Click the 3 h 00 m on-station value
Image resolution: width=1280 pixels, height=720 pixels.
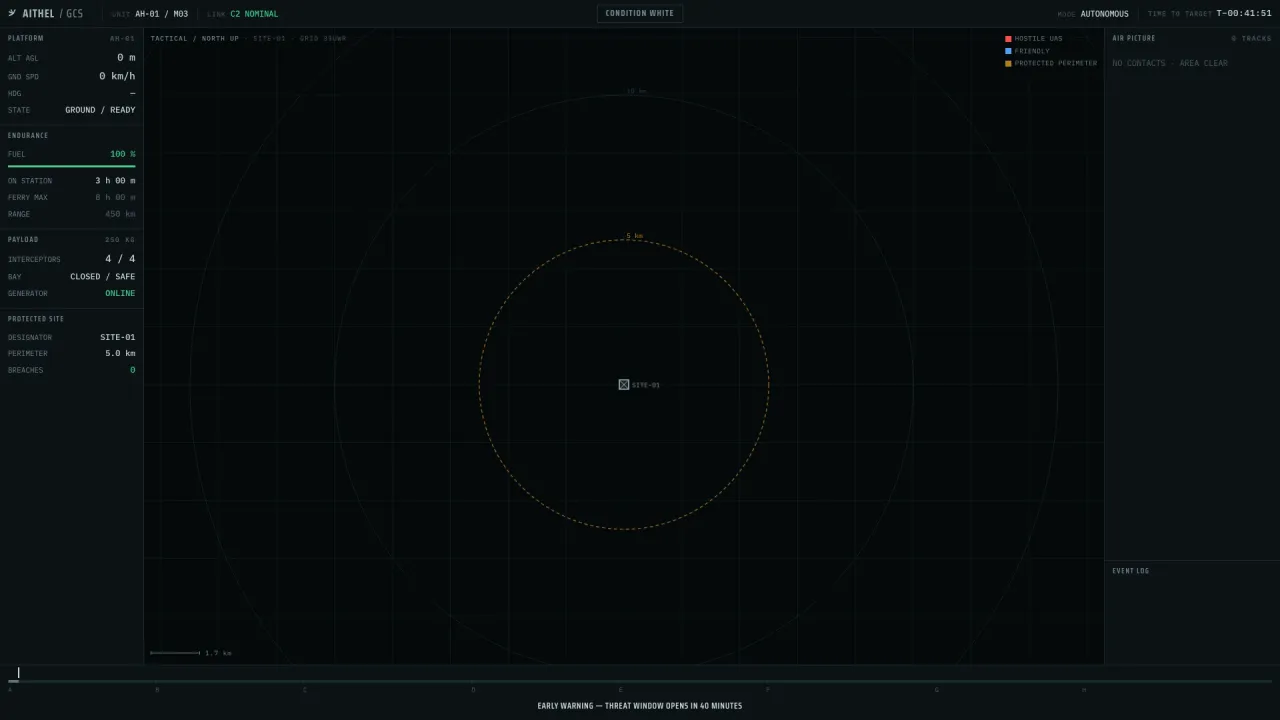pos(115,181)
